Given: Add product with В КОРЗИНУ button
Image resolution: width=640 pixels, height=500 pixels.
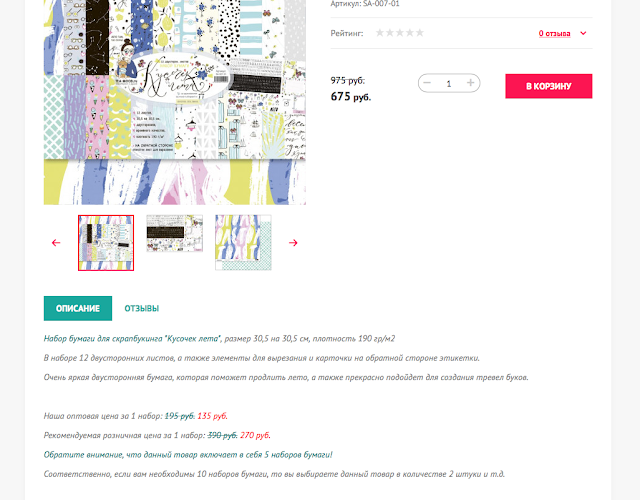Looking at the screenshot, I should [549, 86].
